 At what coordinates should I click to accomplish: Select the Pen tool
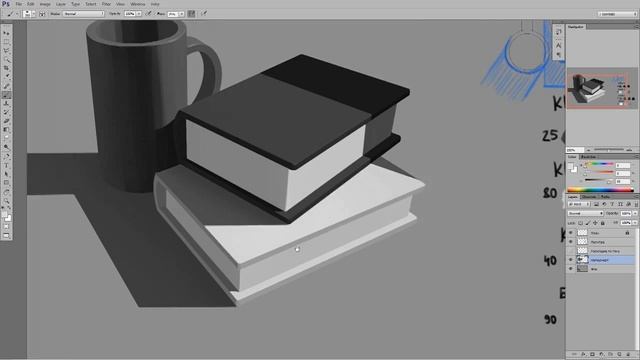point(6,156)
